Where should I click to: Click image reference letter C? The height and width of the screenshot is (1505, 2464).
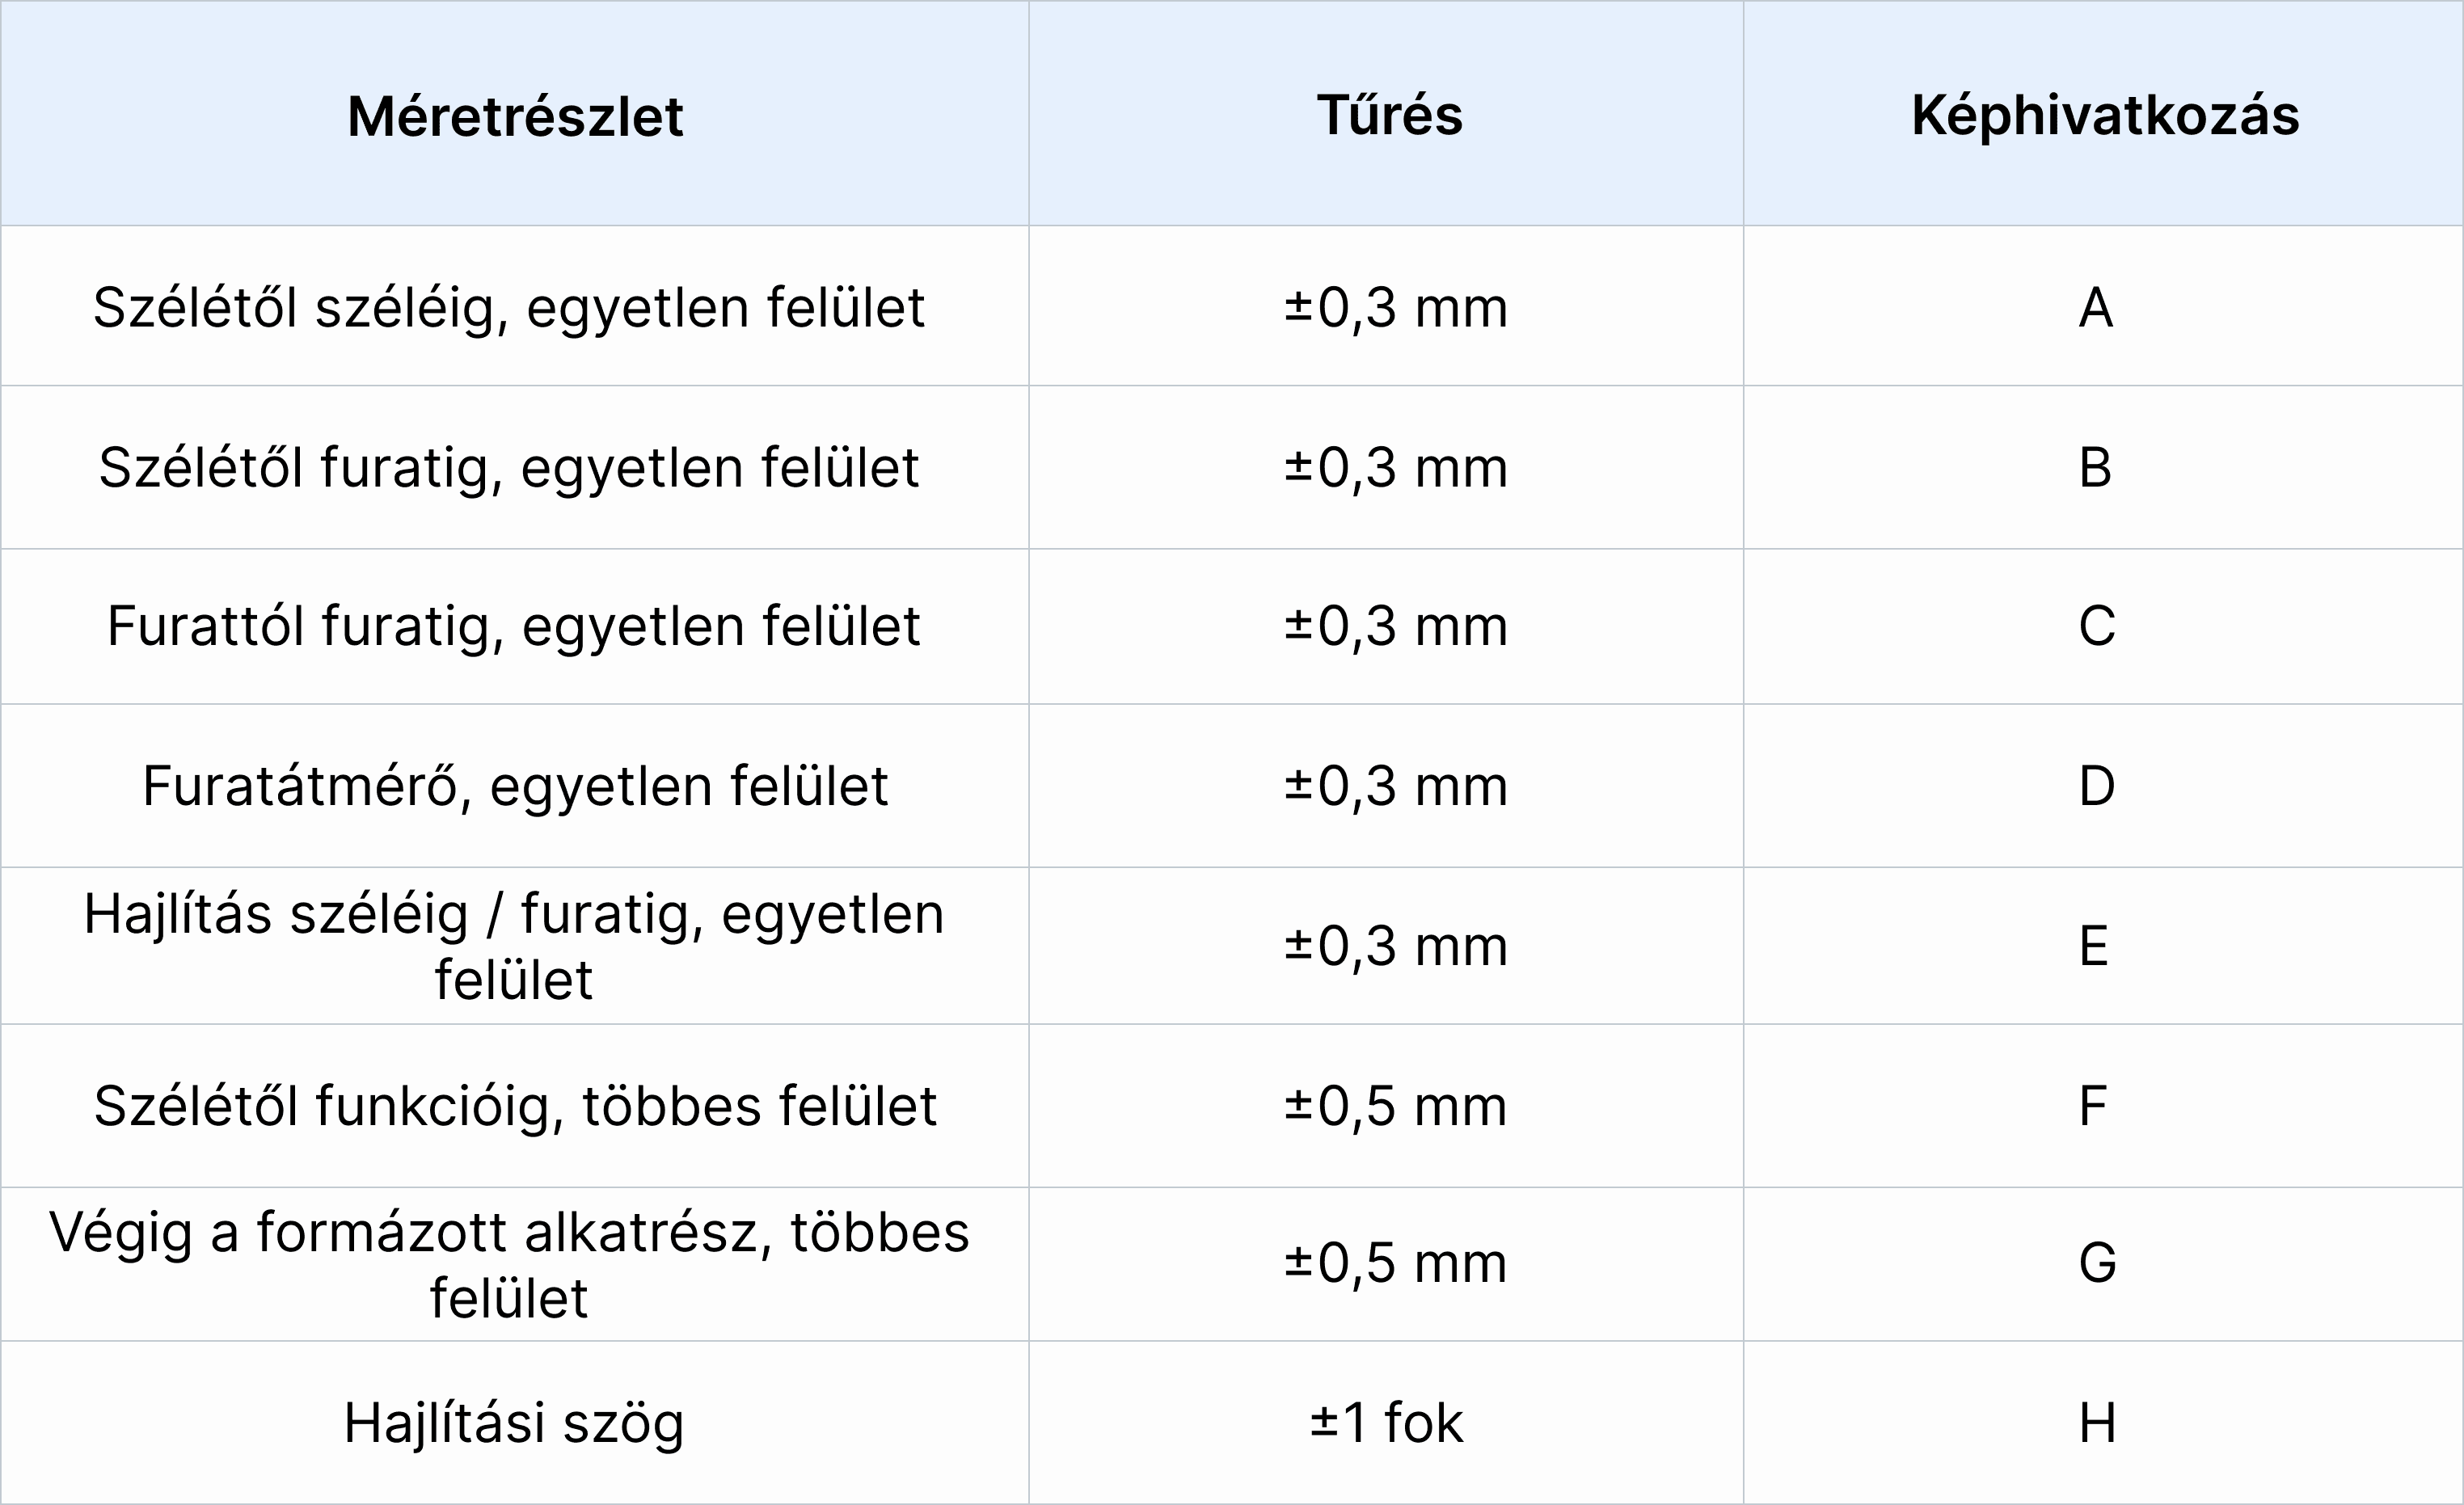(x=2097, y=626)
